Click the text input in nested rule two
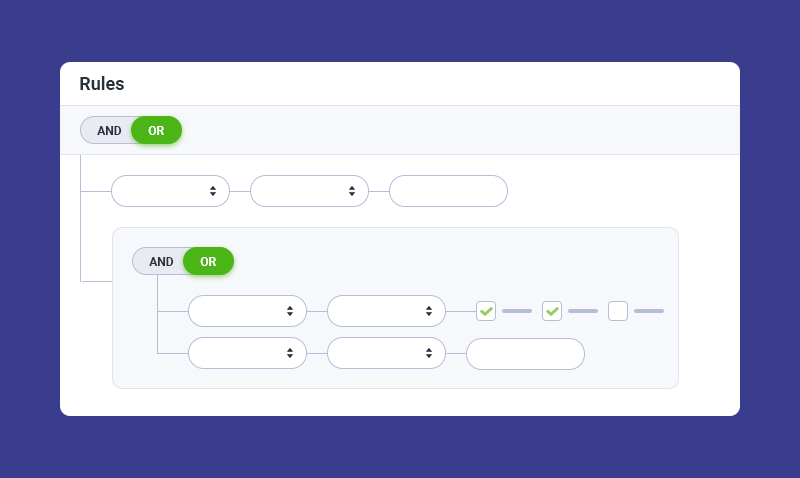Viewport: 800px width, 478px height. [x=525, y=353]
